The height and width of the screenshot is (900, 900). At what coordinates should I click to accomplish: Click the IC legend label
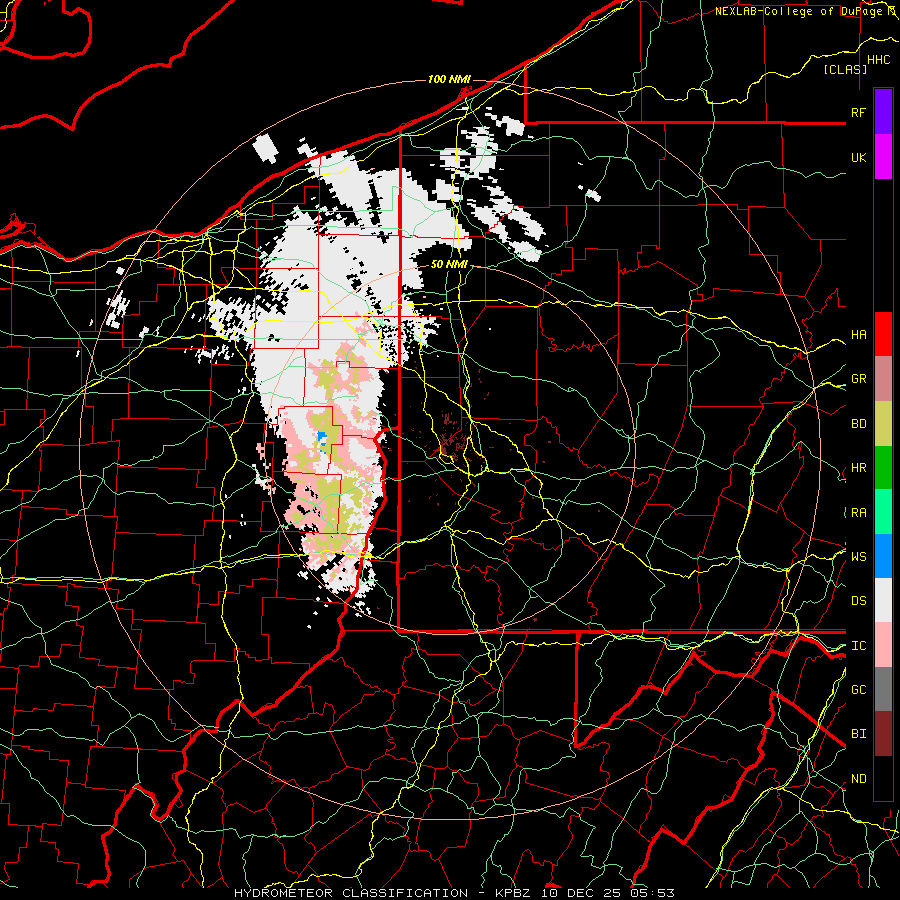pyautogui.click(x=859, y=646)
